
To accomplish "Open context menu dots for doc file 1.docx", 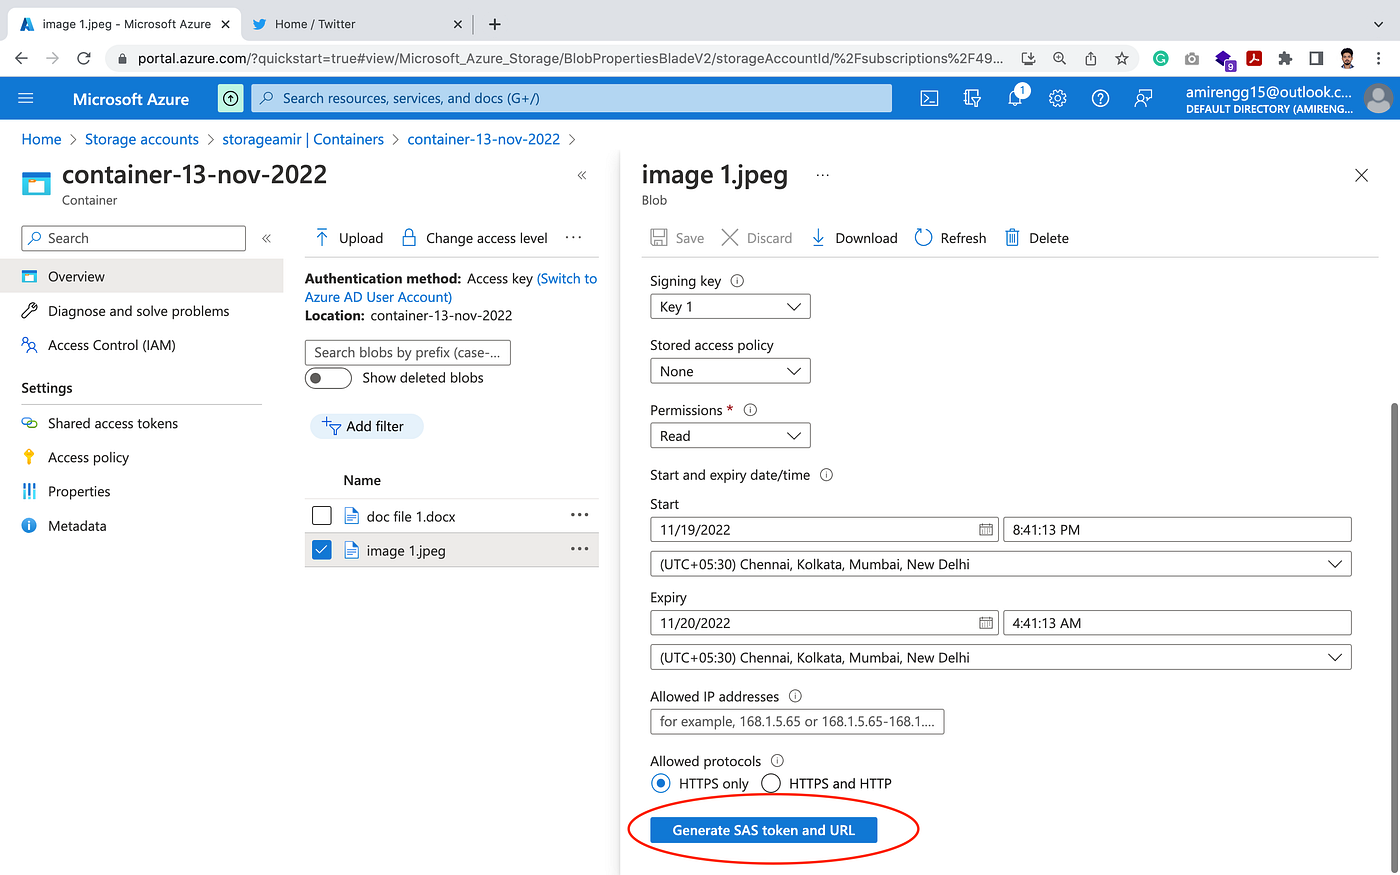I will coord(579,515).
